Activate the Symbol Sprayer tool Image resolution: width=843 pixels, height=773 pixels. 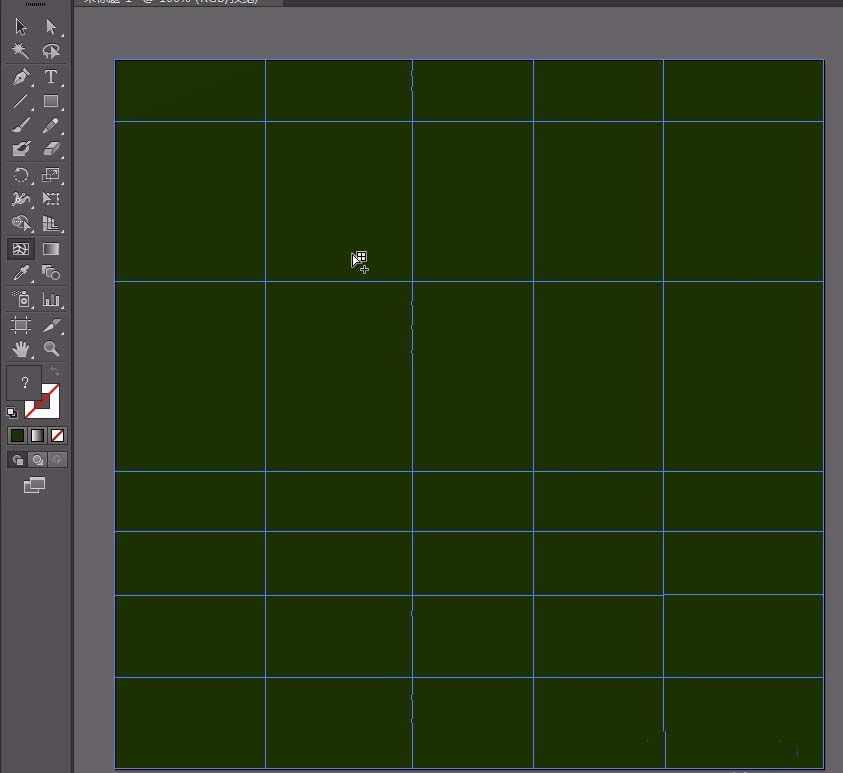click(x=21, y=299)
